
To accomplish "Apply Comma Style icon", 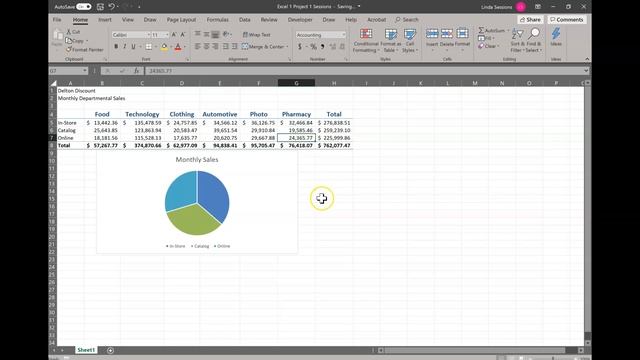I will pos(322,47).
